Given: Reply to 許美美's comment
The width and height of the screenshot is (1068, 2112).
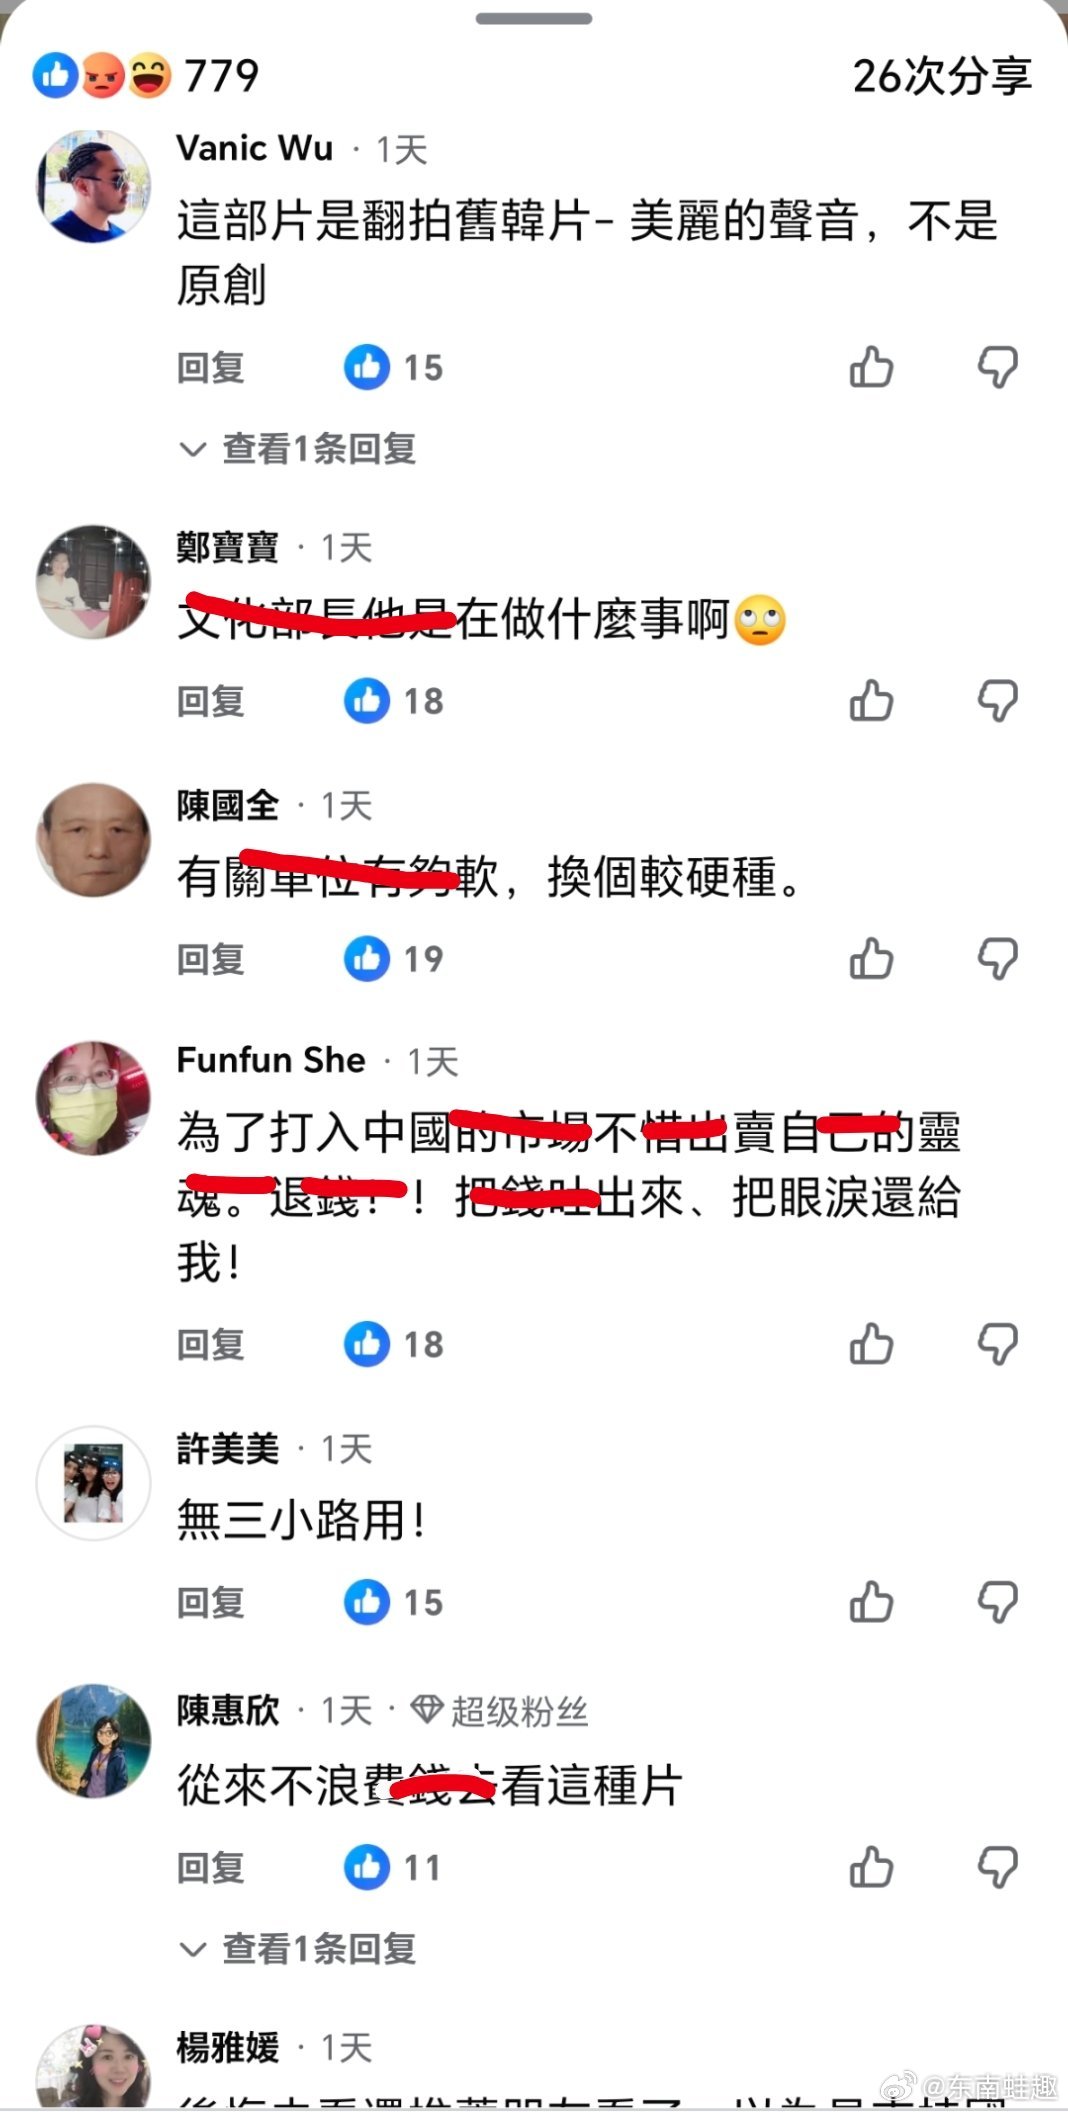Looking at the screenshot, I should click(211, 1603).
